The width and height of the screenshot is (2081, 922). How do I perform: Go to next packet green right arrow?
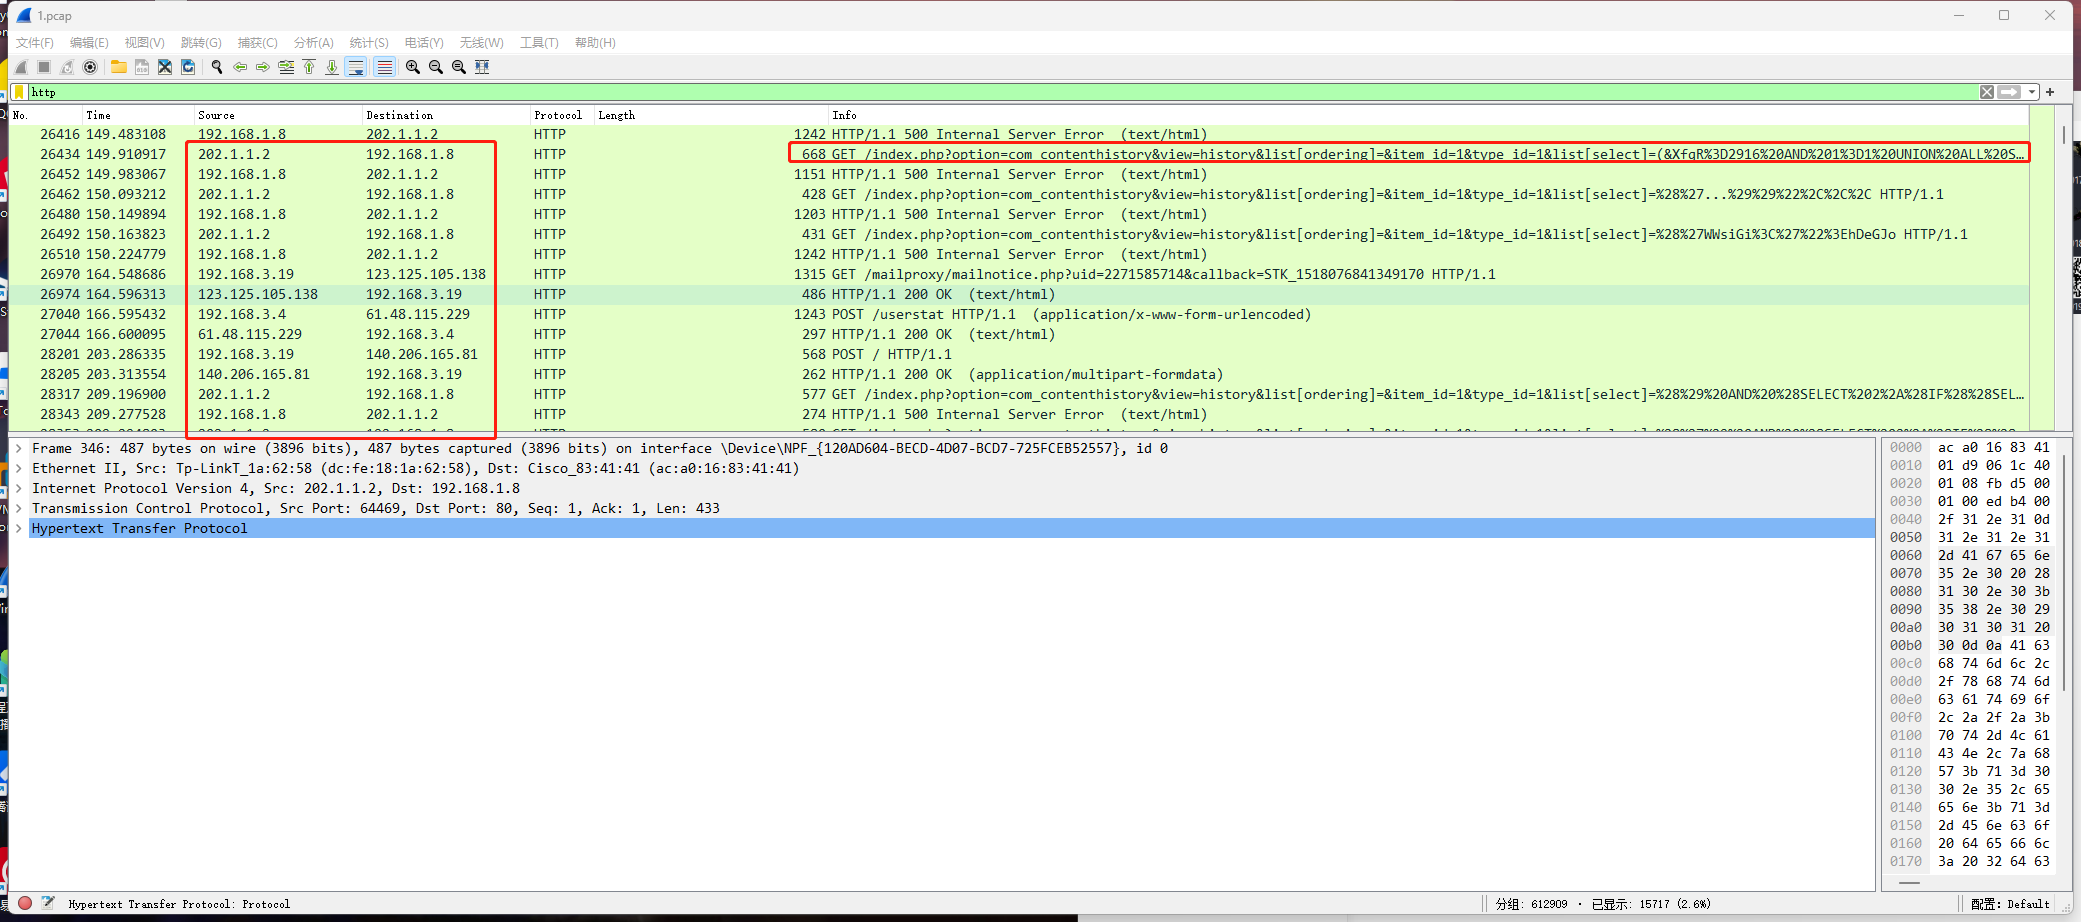coord(263,67)
